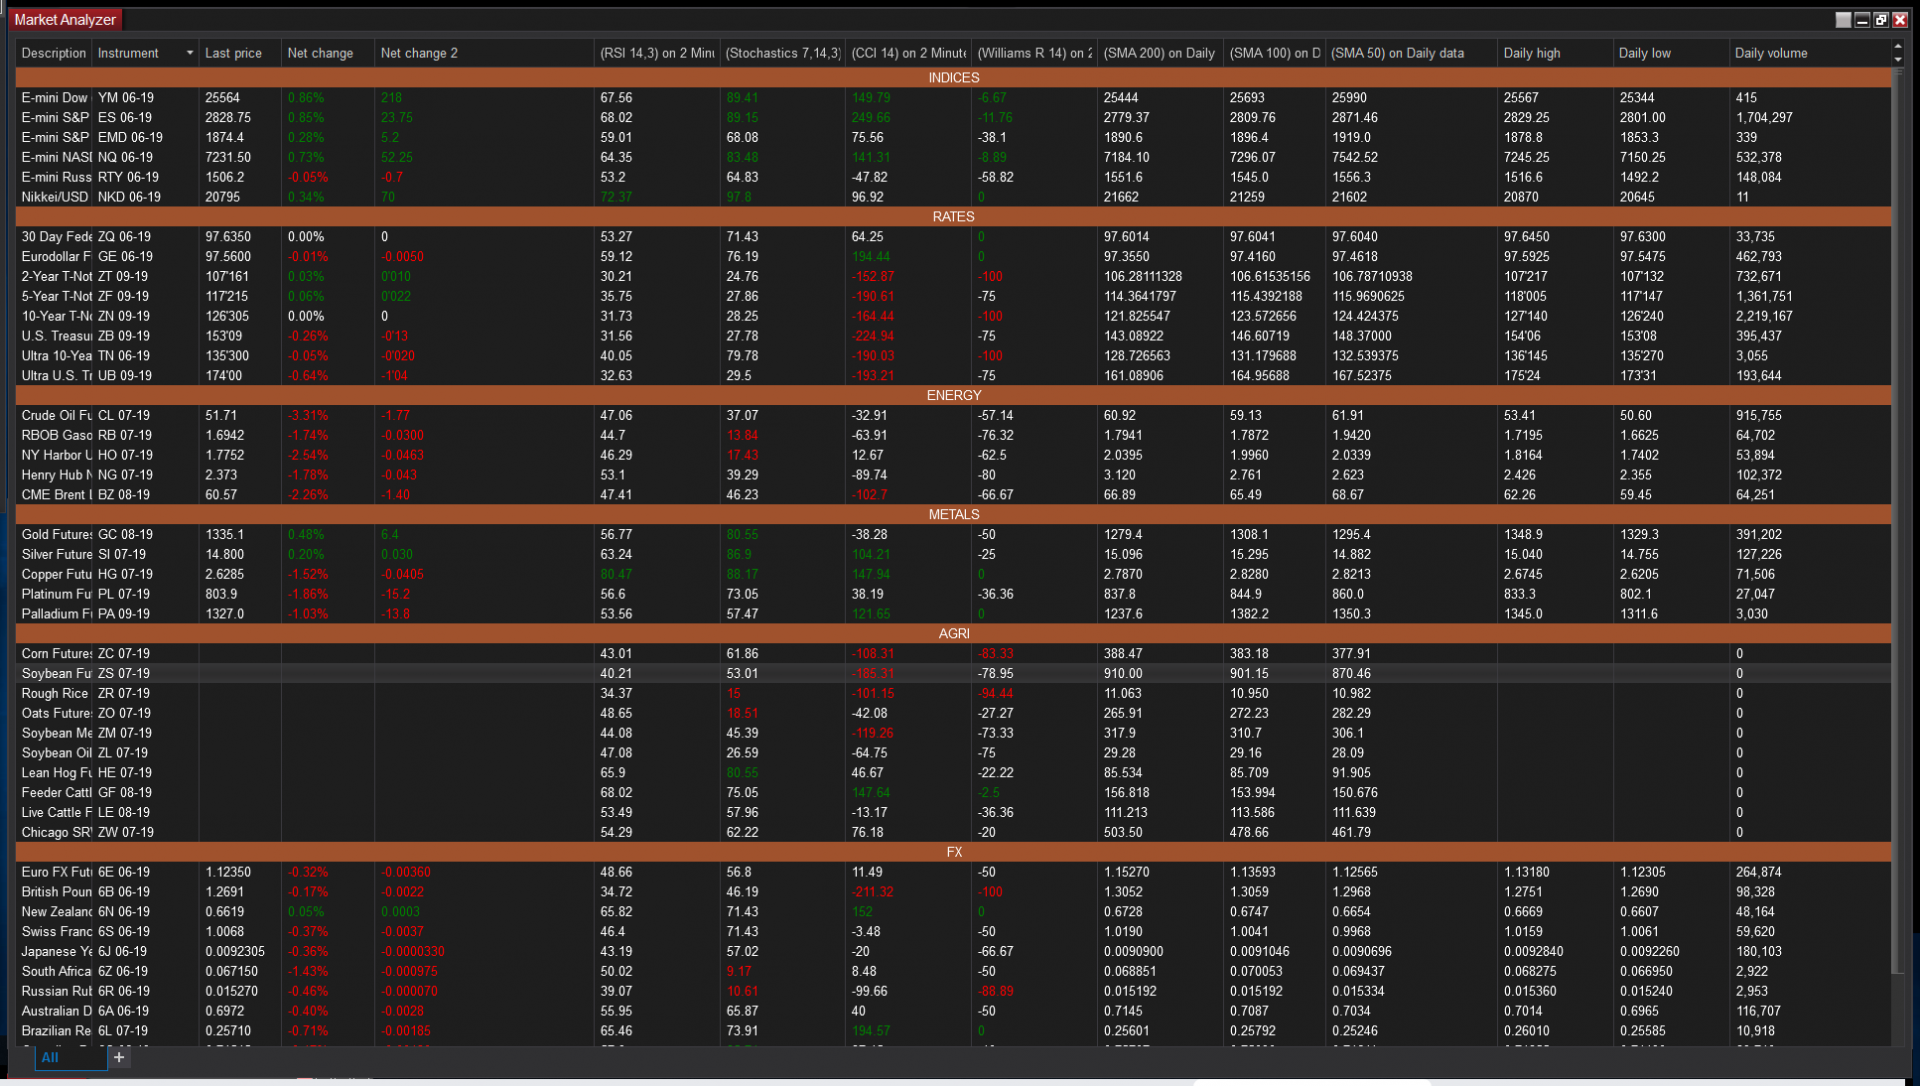
Task: Sort by Net change column header
Action: pyautogui.click(x=320, y=53)
